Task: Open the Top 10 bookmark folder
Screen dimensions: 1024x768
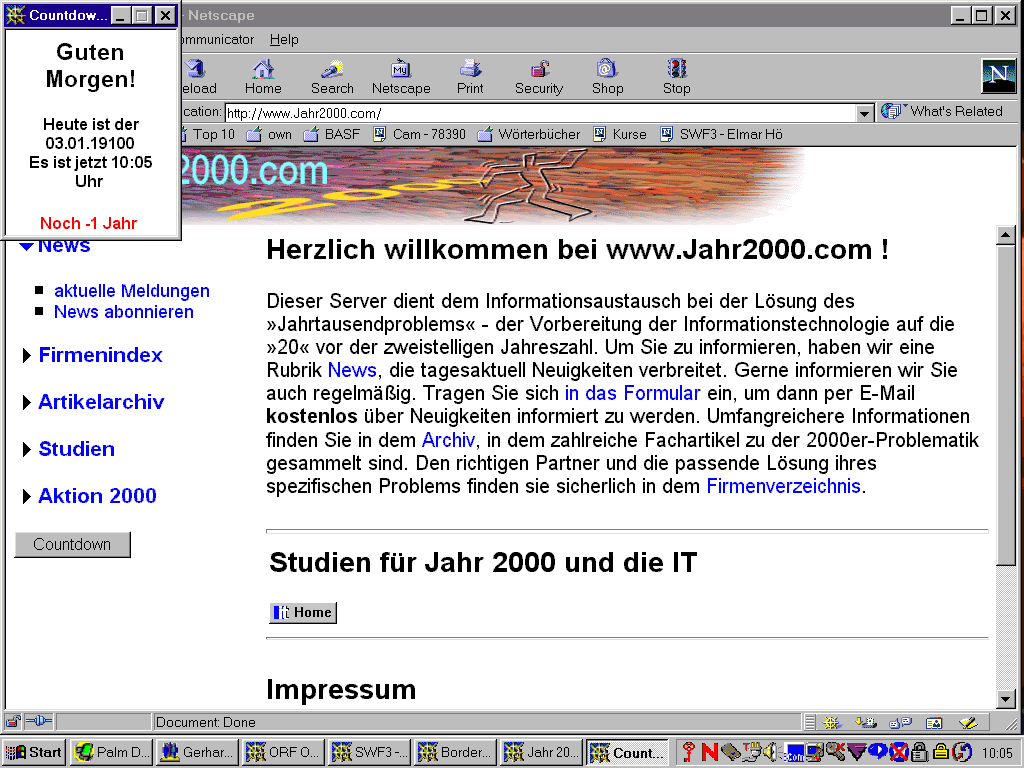Action: coord(208,135)
